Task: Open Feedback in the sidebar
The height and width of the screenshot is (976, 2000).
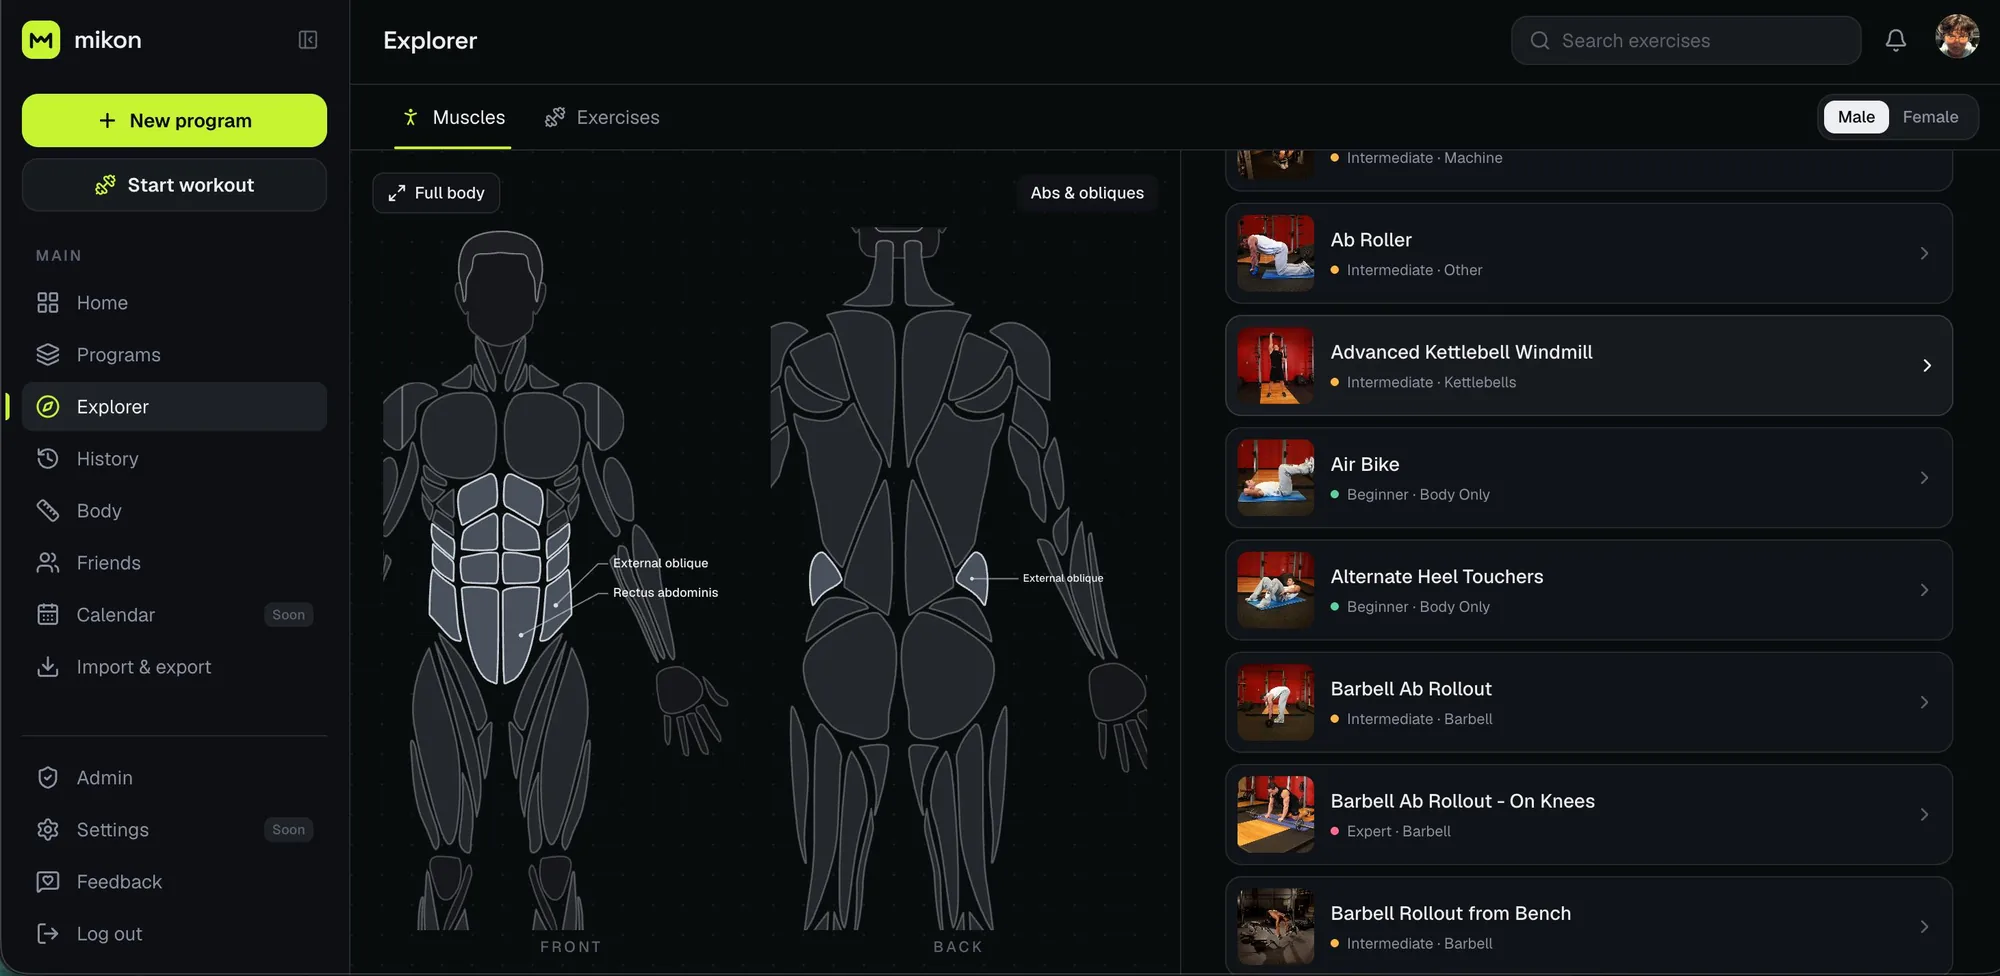Action: (x=174, y=881)
